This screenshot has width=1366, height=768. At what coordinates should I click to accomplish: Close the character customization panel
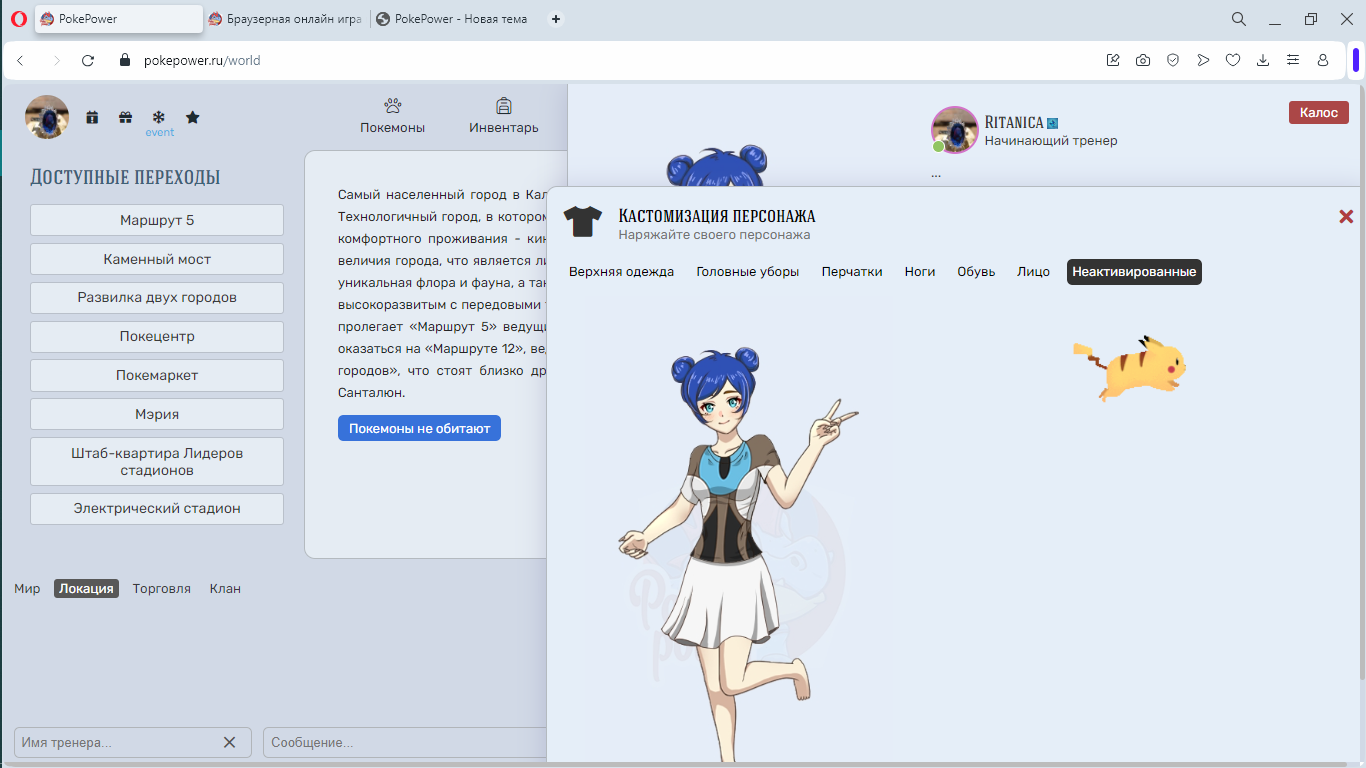pyautogui.click(x=1346, y=216)
